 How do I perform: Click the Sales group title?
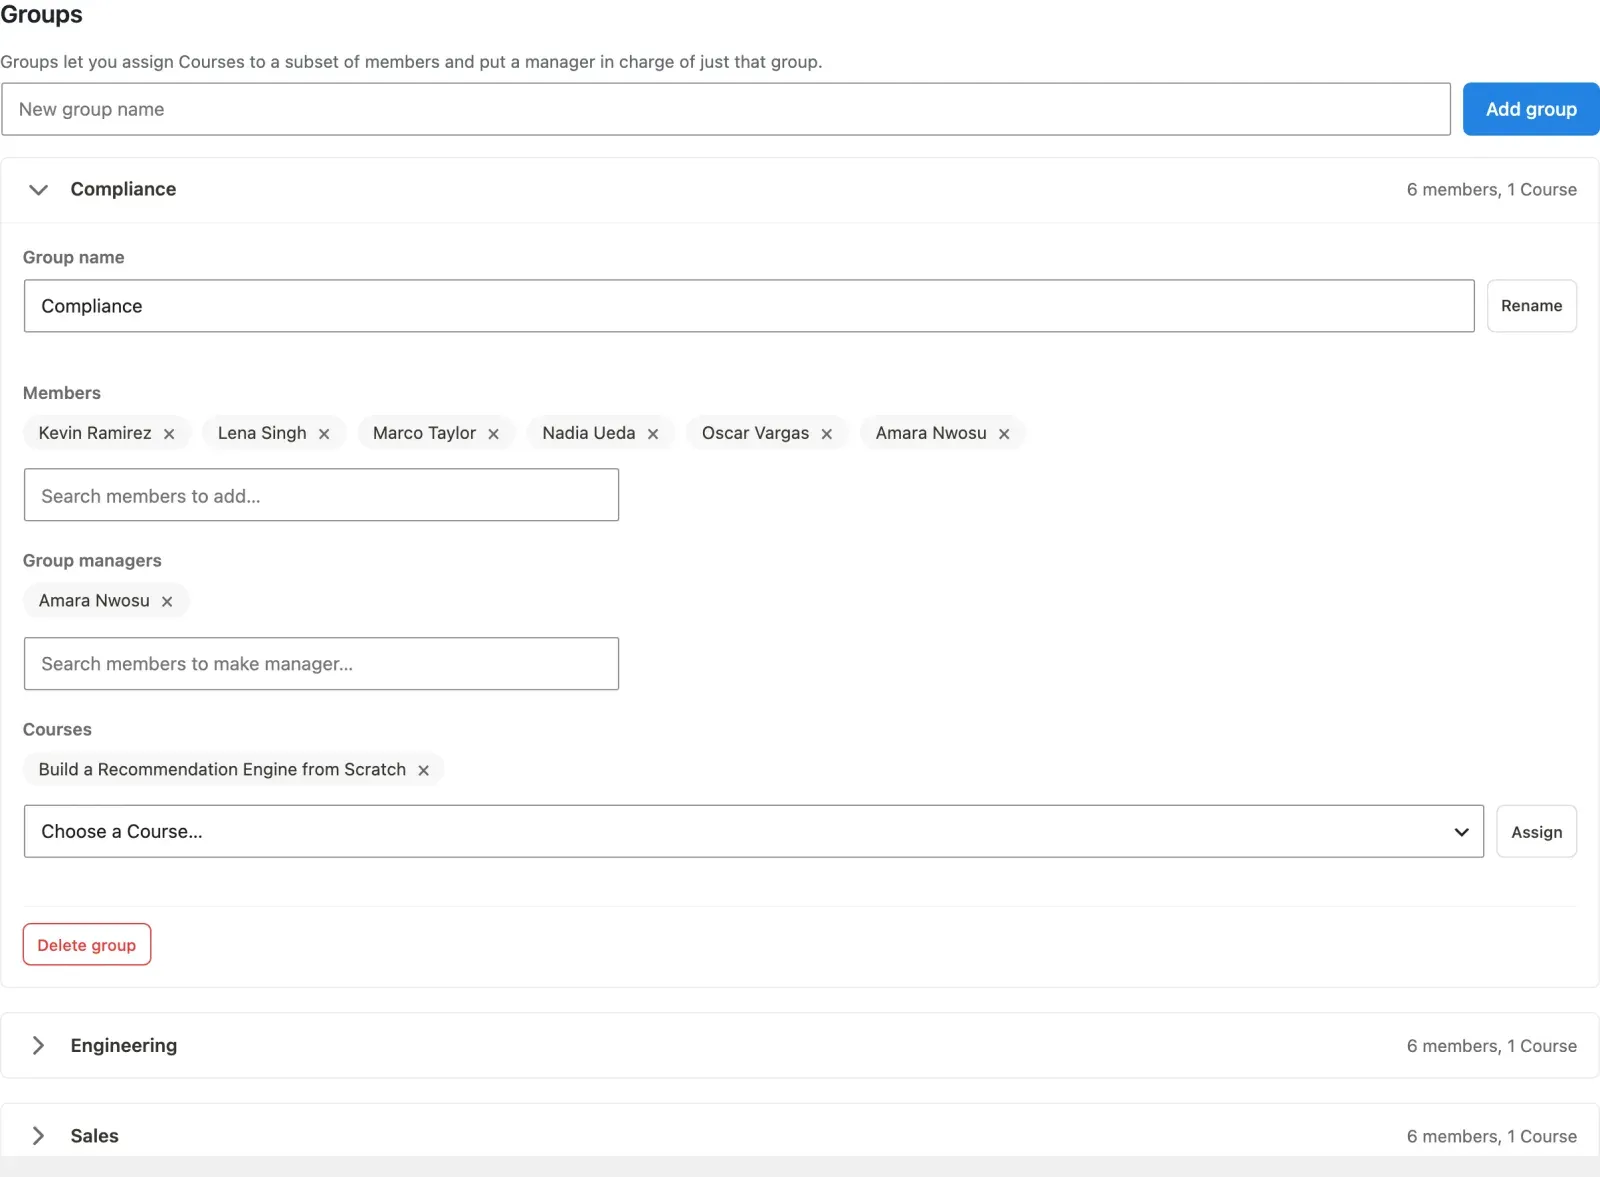pyautogui.click(x=95, y=1135)
